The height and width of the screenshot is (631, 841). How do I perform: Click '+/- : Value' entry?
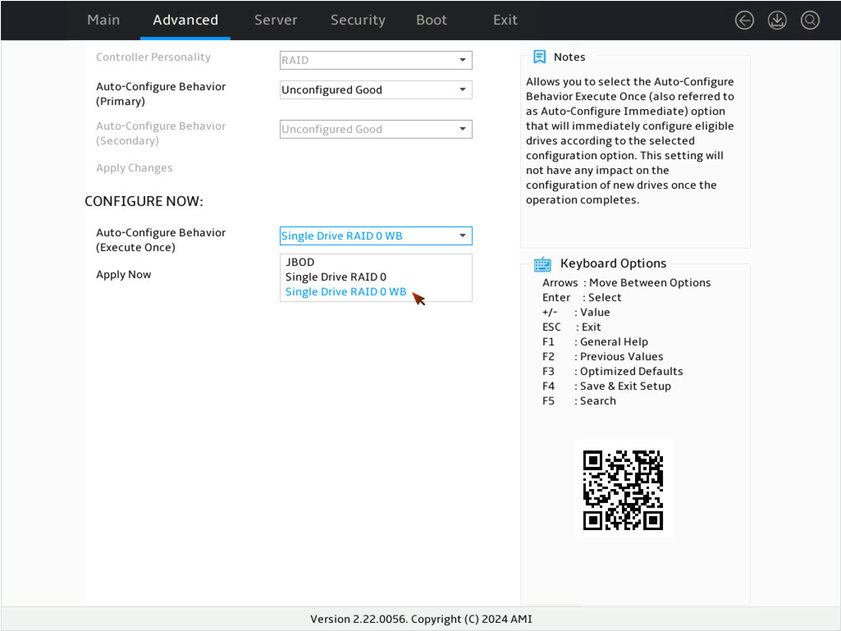point(576,312)
